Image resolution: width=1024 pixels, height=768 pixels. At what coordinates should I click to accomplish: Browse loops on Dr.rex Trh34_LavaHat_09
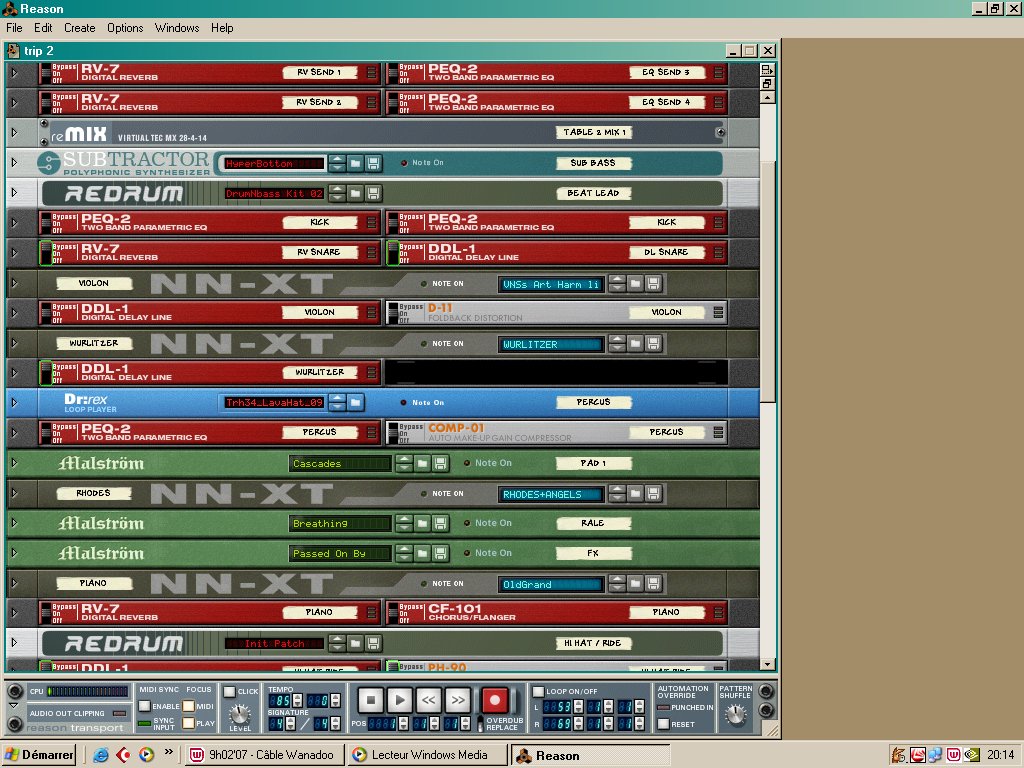pyautogui.click(x=355, y=402)
